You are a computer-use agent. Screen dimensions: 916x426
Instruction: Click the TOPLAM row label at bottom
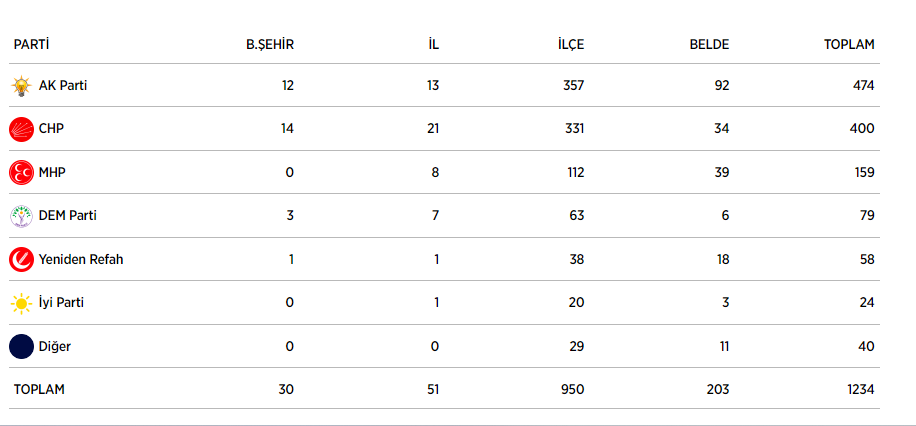39,390
